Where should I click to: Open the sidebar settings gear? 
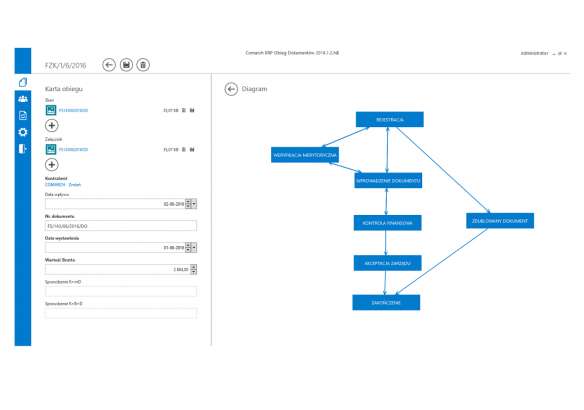pos(23,132)
